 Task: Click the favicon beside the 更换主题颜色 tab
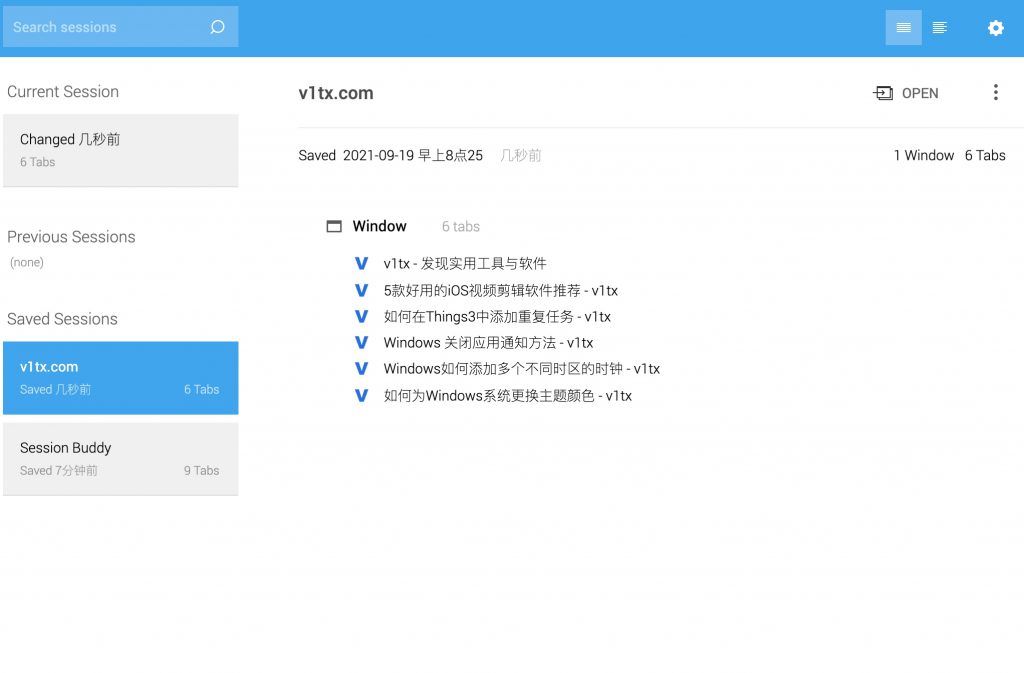361,396
